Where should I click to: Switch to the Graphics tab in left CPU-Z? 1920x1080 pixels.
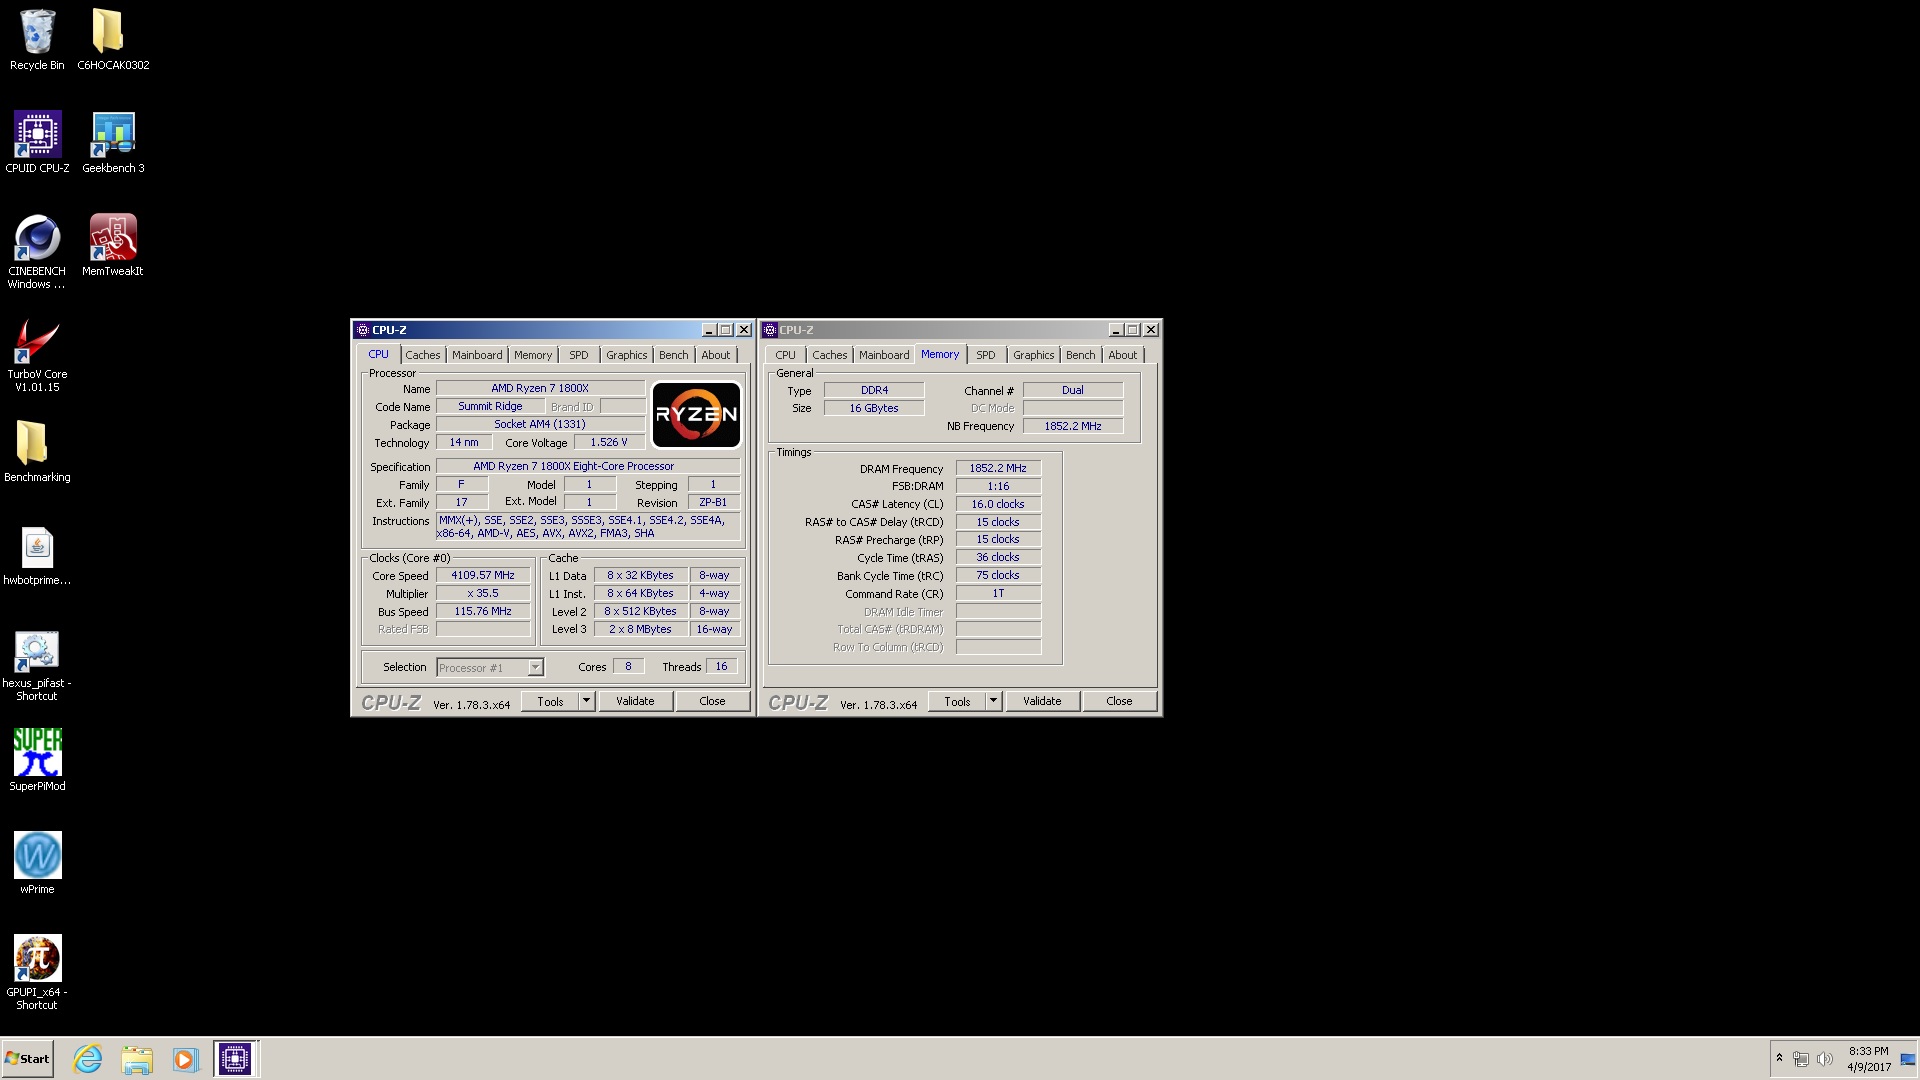[x=627, y=355]
